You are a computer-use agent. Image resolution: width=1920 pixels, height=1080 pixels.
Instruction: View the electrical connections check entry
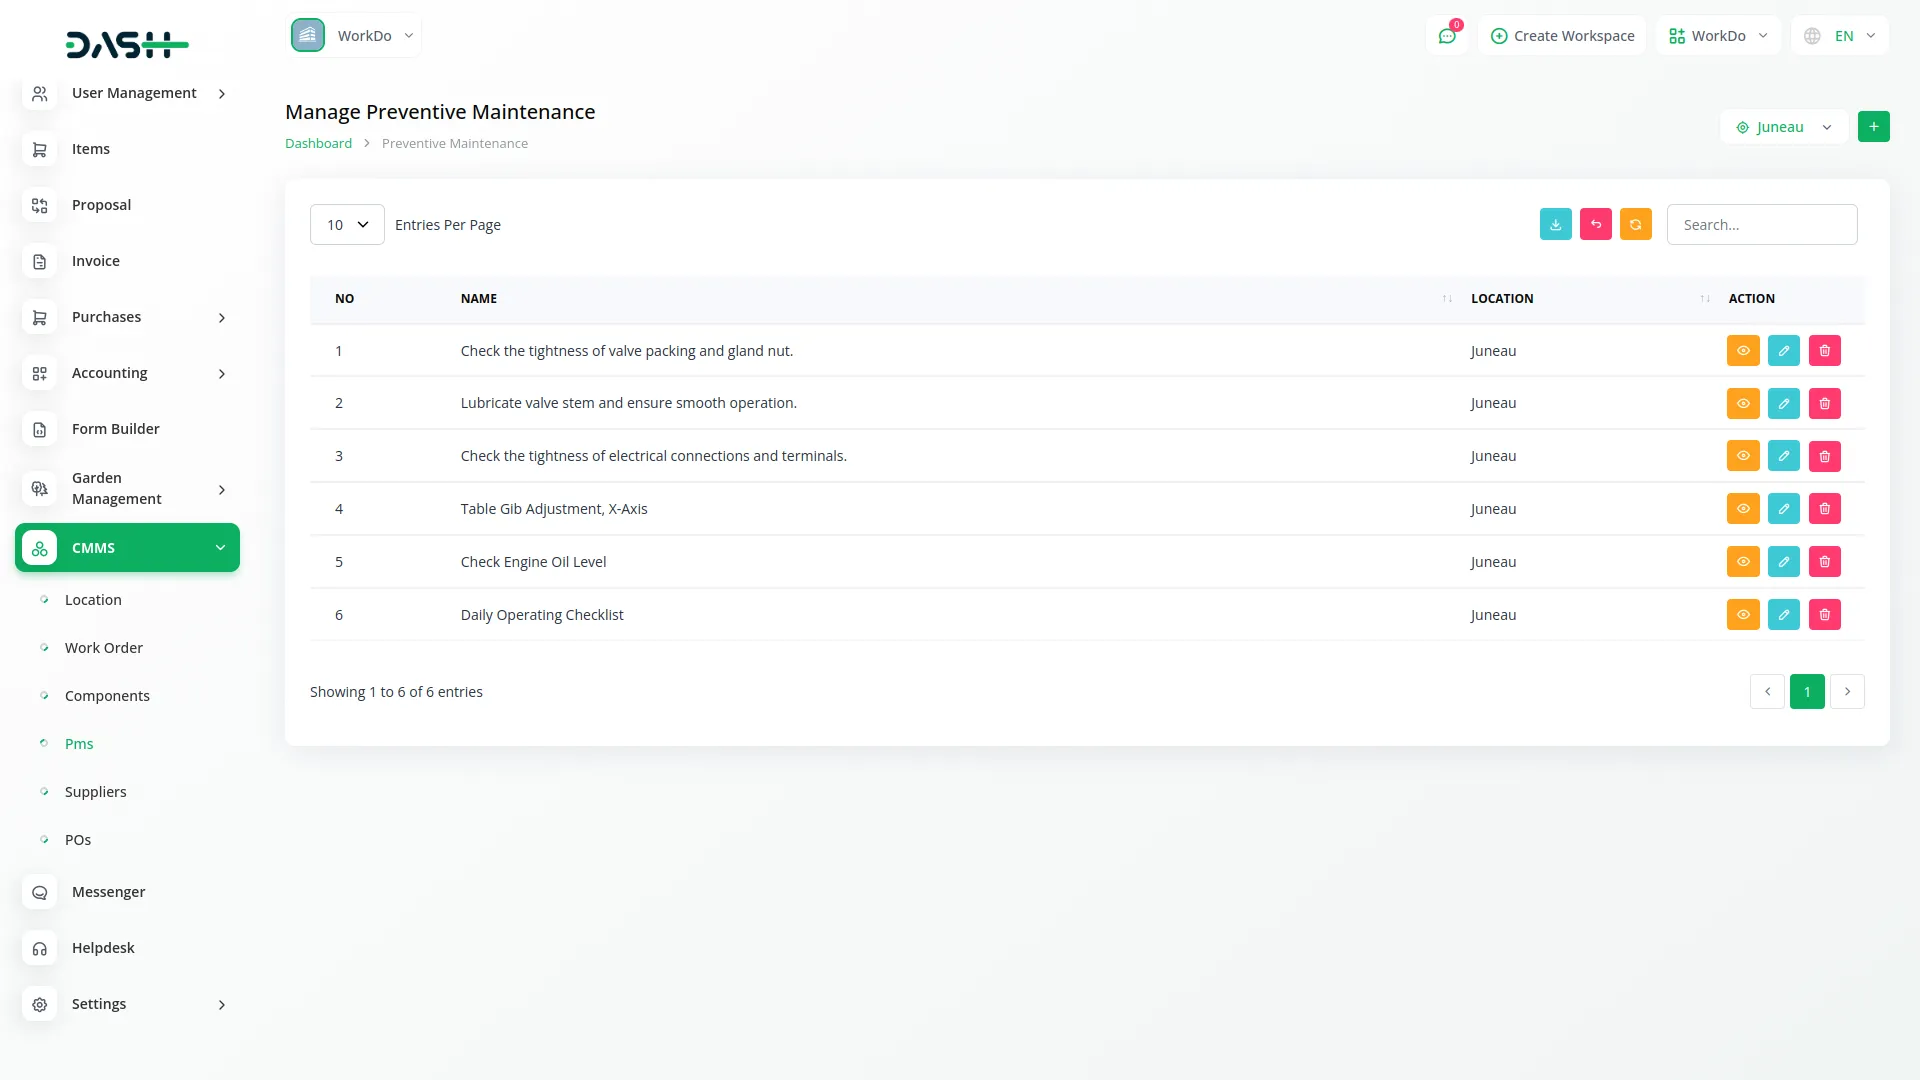tap(1742, 456)
